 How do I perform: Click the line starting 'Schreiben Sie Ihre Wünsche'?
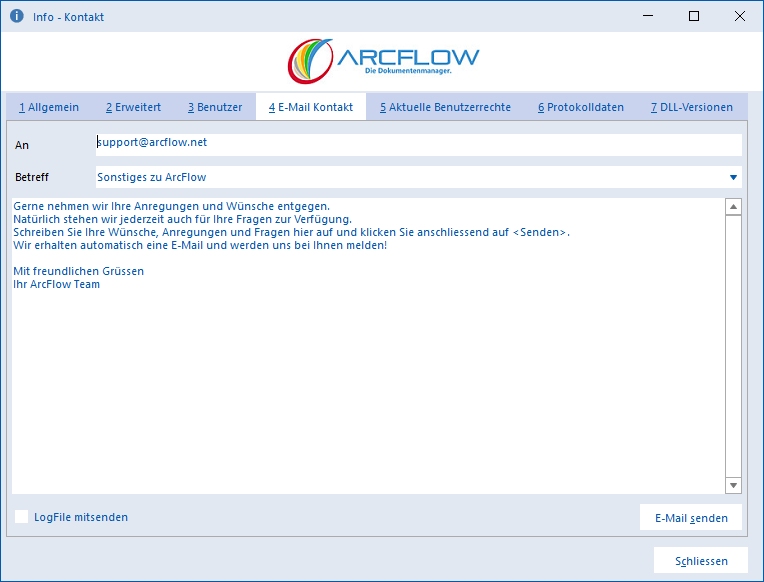[291, 232]
